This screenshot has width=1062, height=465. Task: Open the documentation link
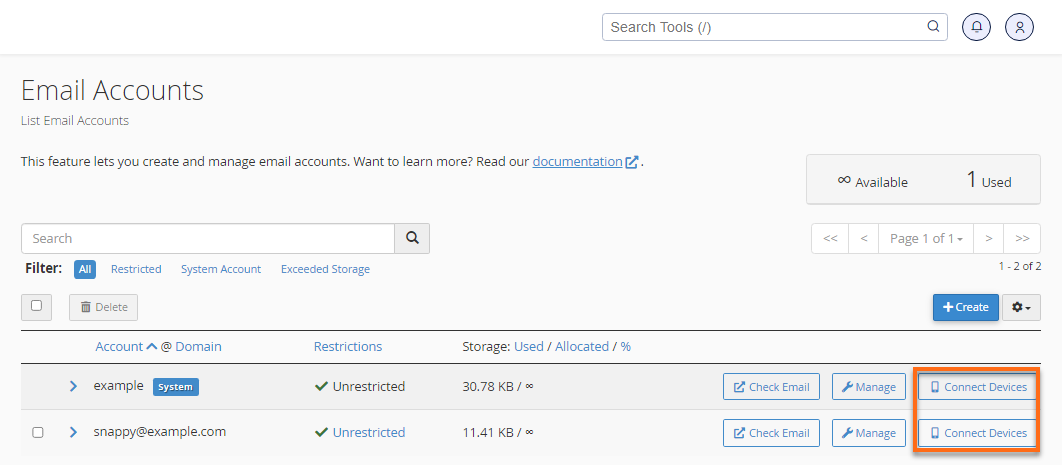tap(577, 161)
